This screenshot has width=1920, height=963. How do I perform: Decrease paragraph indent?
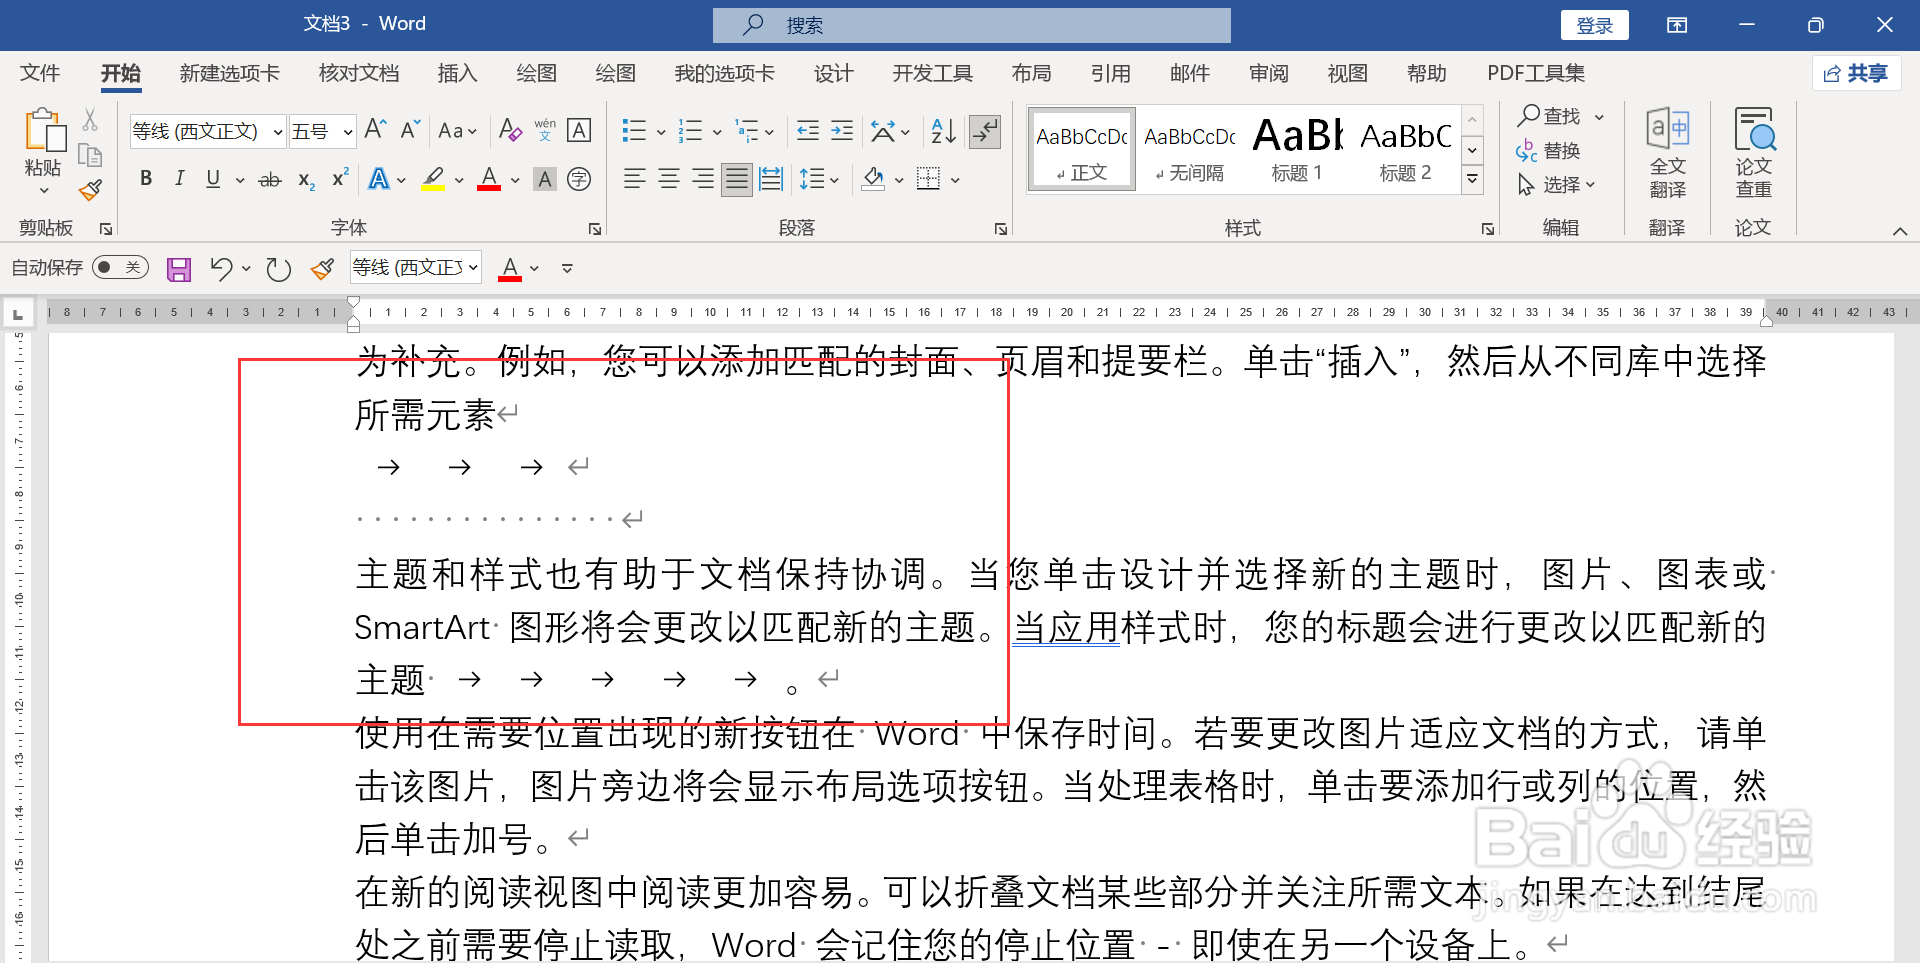[x=808, y=131]
